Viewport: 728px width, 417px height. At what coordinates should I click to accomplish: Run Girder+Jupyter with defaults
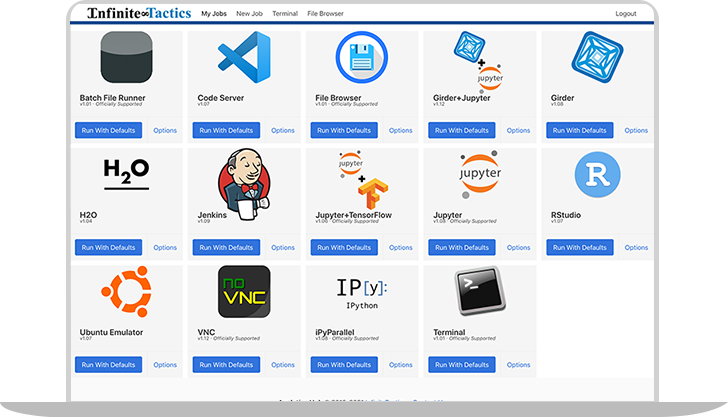pos(462,130)
